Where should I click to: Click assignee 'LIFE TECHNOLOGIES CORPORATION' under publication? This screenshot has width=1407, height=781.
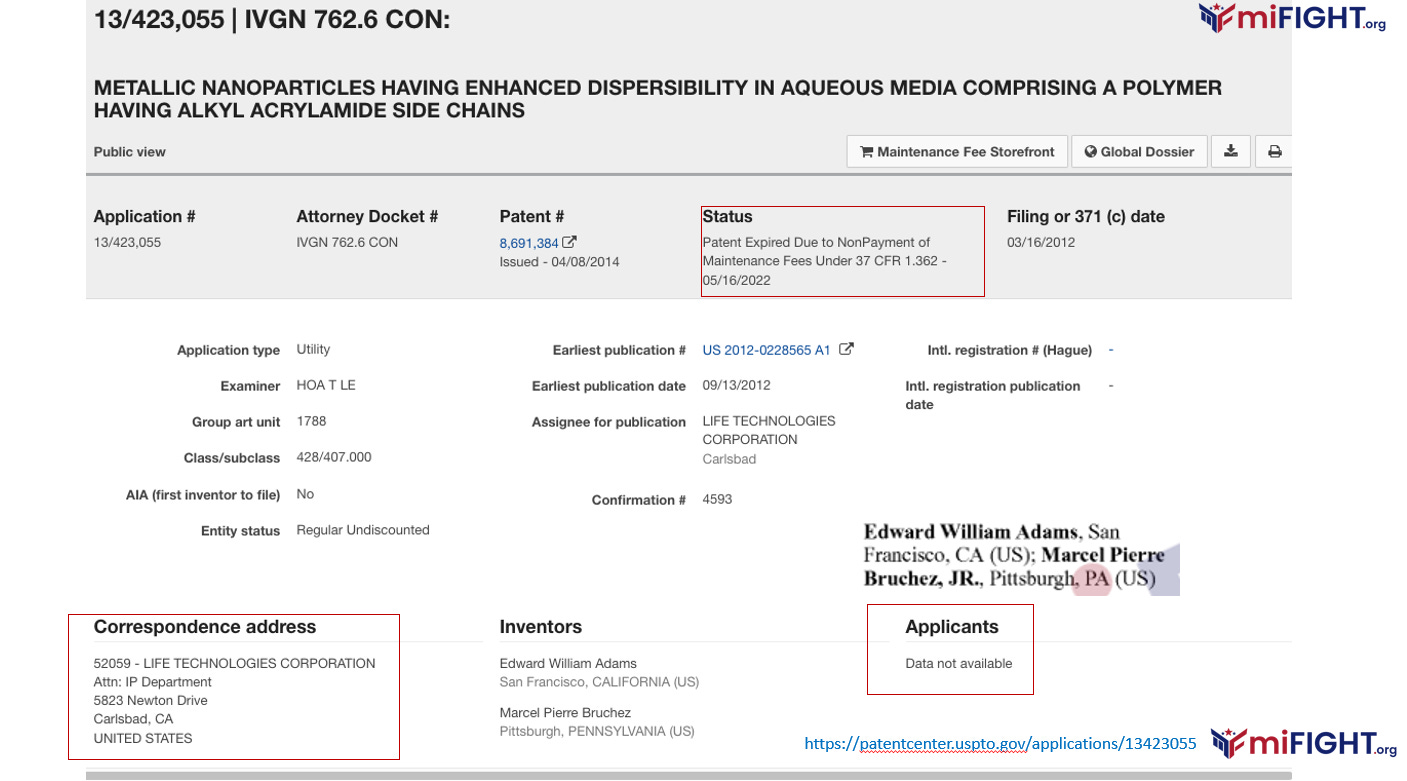[769, 430]
